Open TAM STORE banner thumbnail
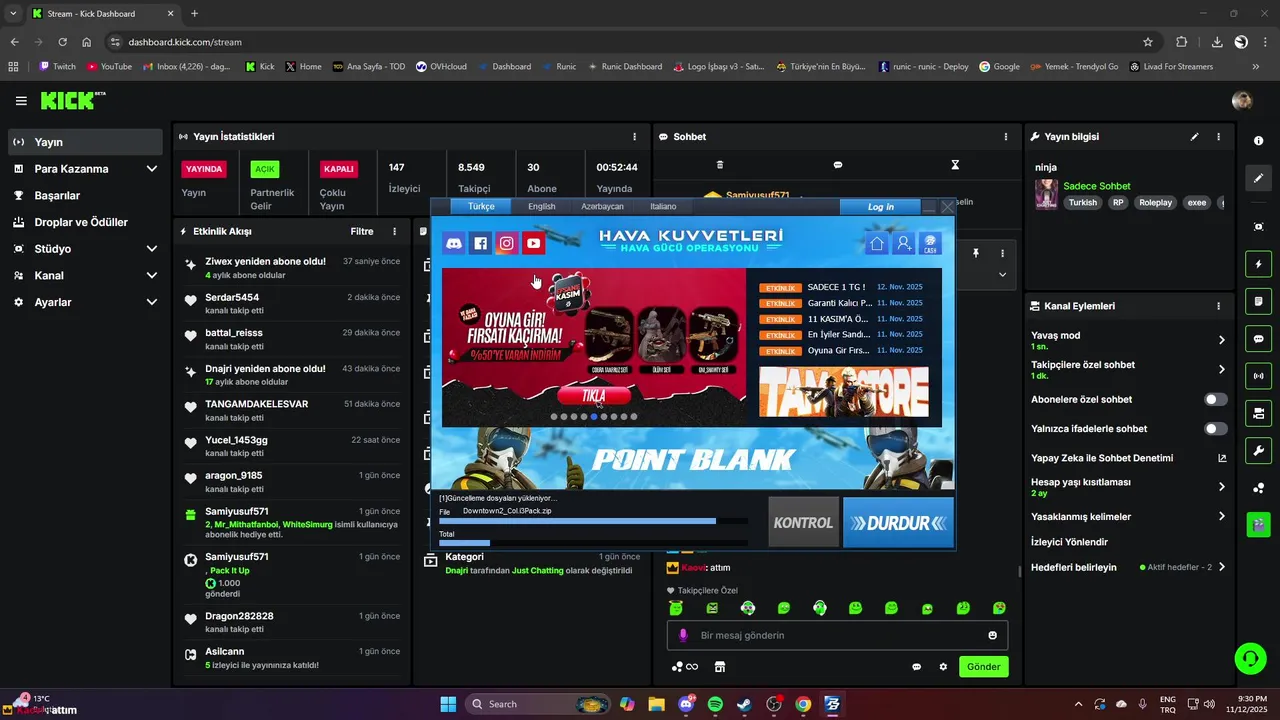 click(x=844, y=391)
